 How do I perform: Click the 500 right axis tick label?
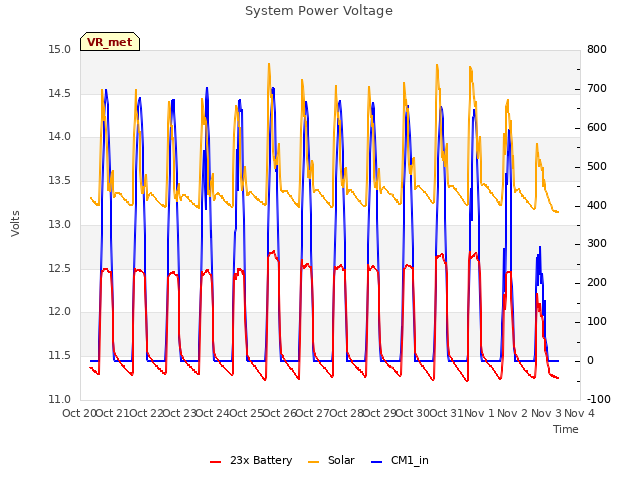tap(597, 167)
